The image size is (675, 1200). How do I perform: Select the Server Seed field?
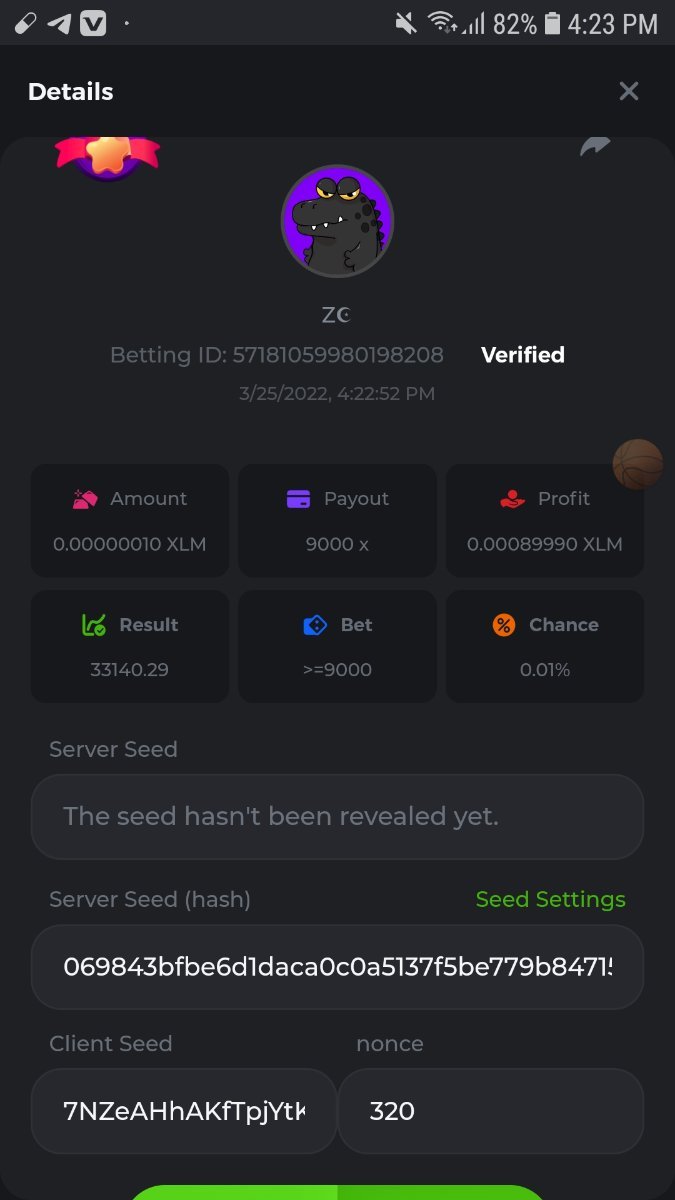337,816
